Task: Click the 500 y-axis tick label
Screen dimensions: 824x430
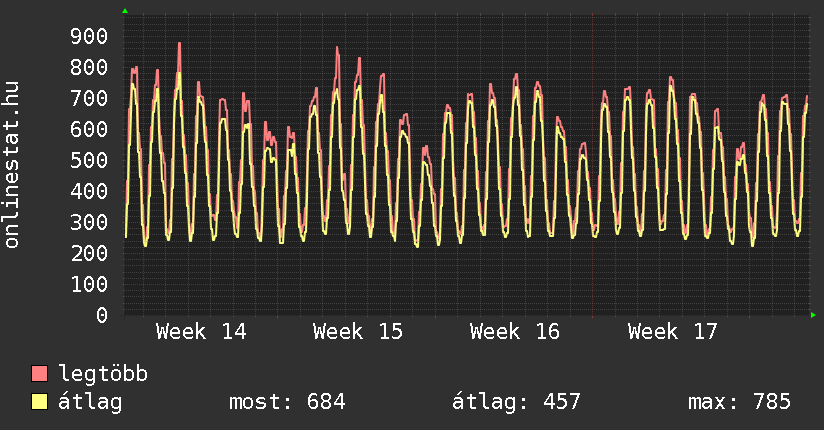Action: [89, 161]
